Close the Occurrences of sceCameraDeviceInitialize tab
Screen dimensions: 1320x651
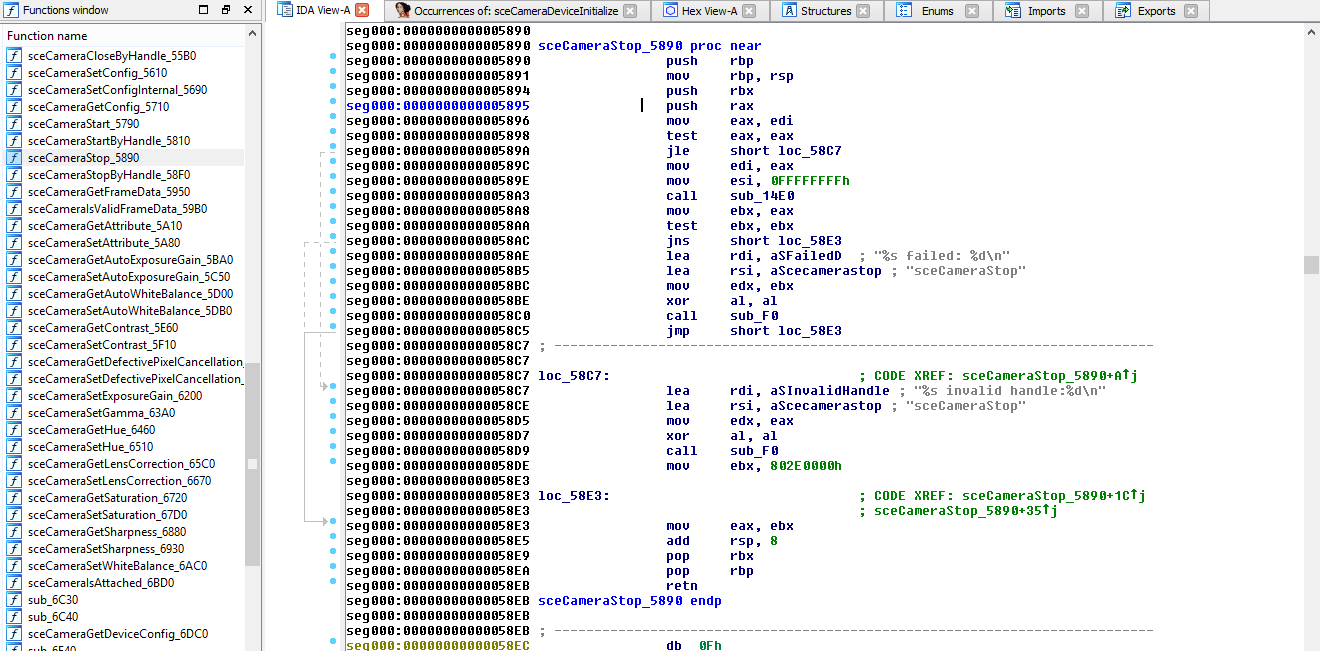(629, 11)
